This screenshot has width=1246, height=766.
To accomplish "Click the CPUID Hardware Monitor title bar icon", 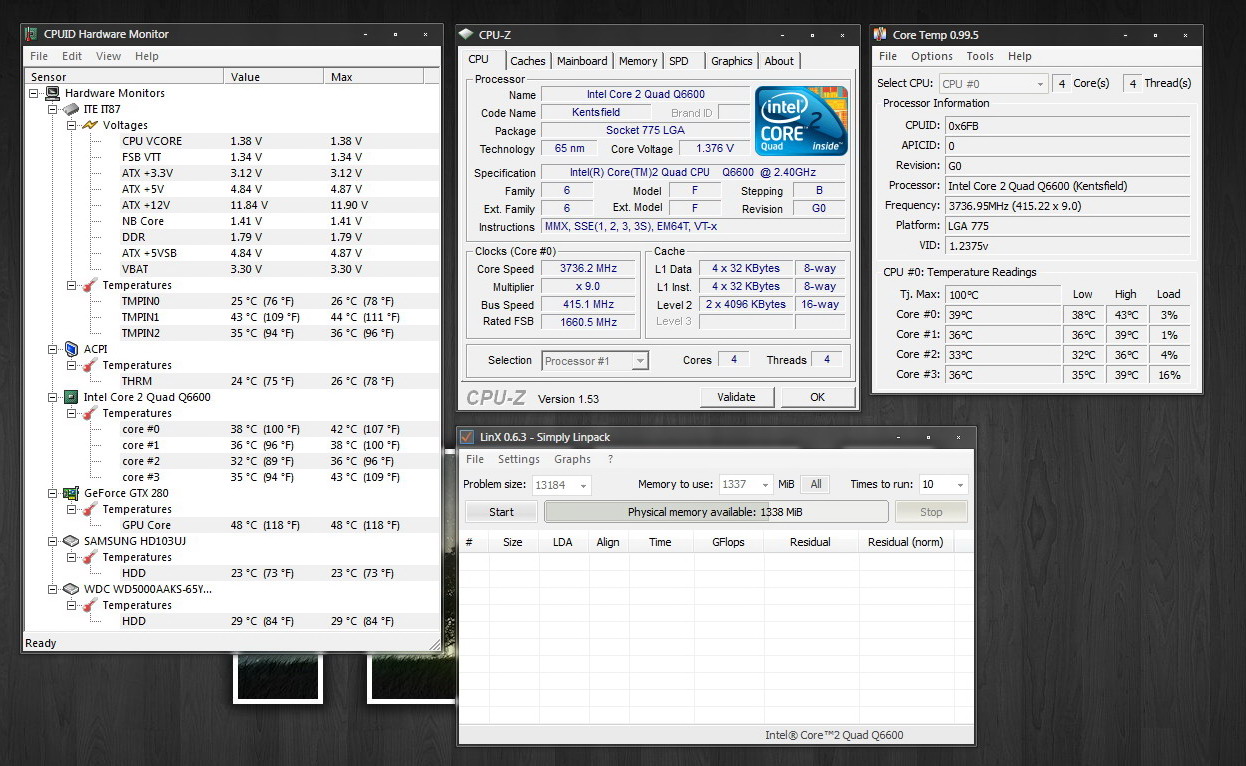I will point(30,34).
